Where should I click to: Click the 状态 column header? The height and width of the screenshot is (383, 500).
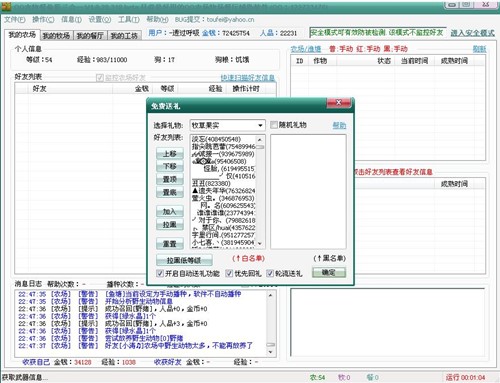[x=366, y=61]
